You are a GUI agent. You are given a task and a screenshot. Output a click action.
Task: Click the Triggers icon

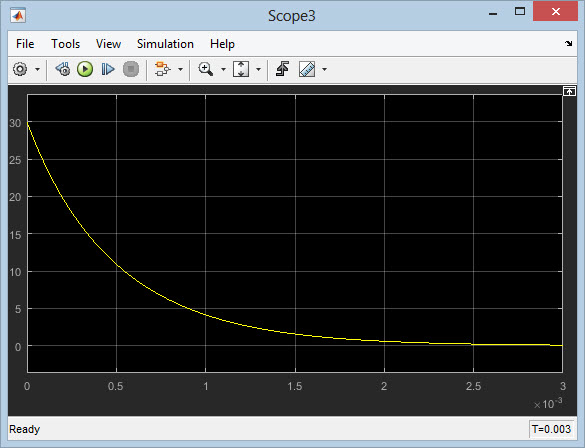282,69
